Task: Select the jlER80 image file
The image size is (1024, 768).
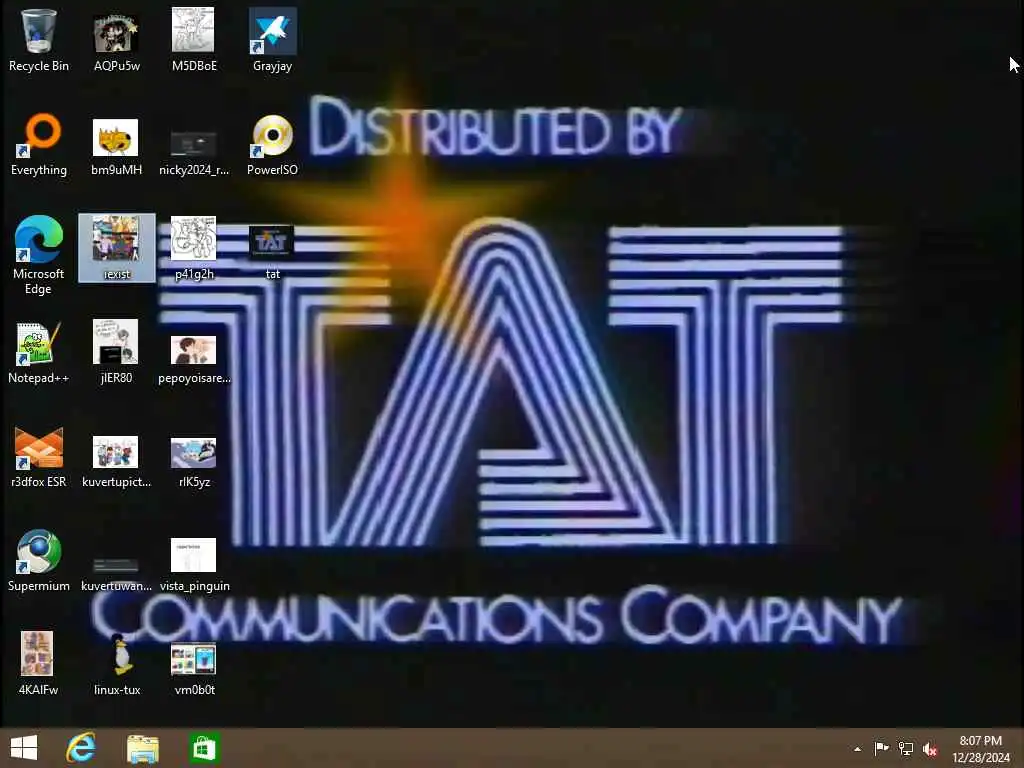Action: (116, 352)
